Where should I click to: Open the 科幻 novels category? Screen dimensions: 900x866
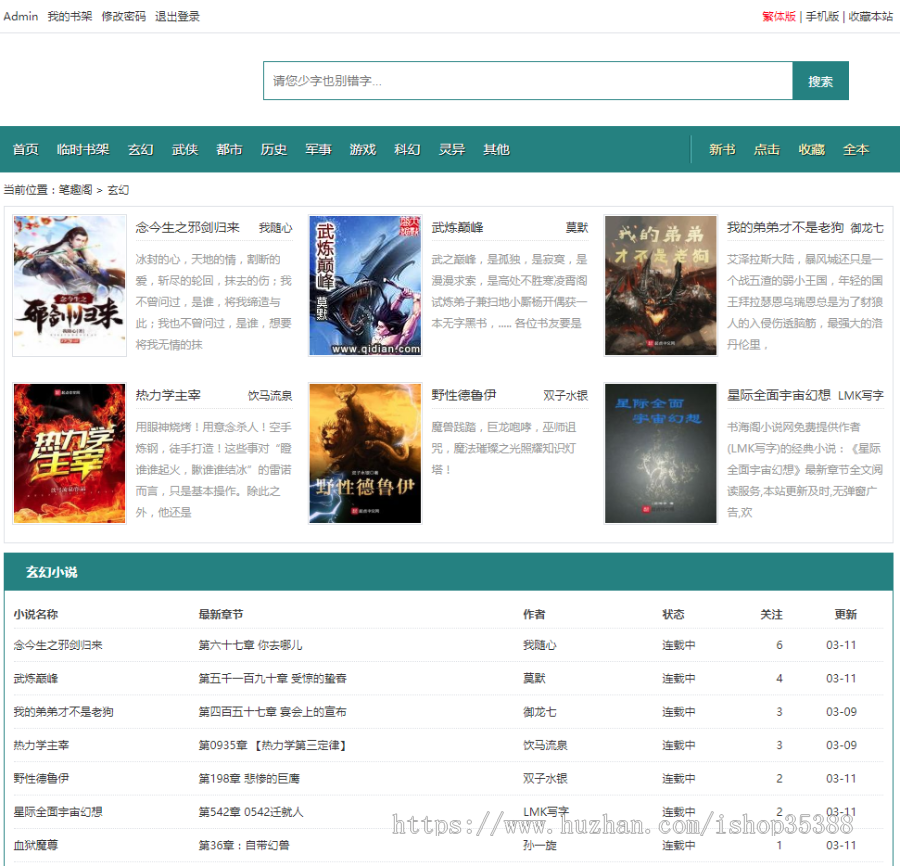point(406,149)
